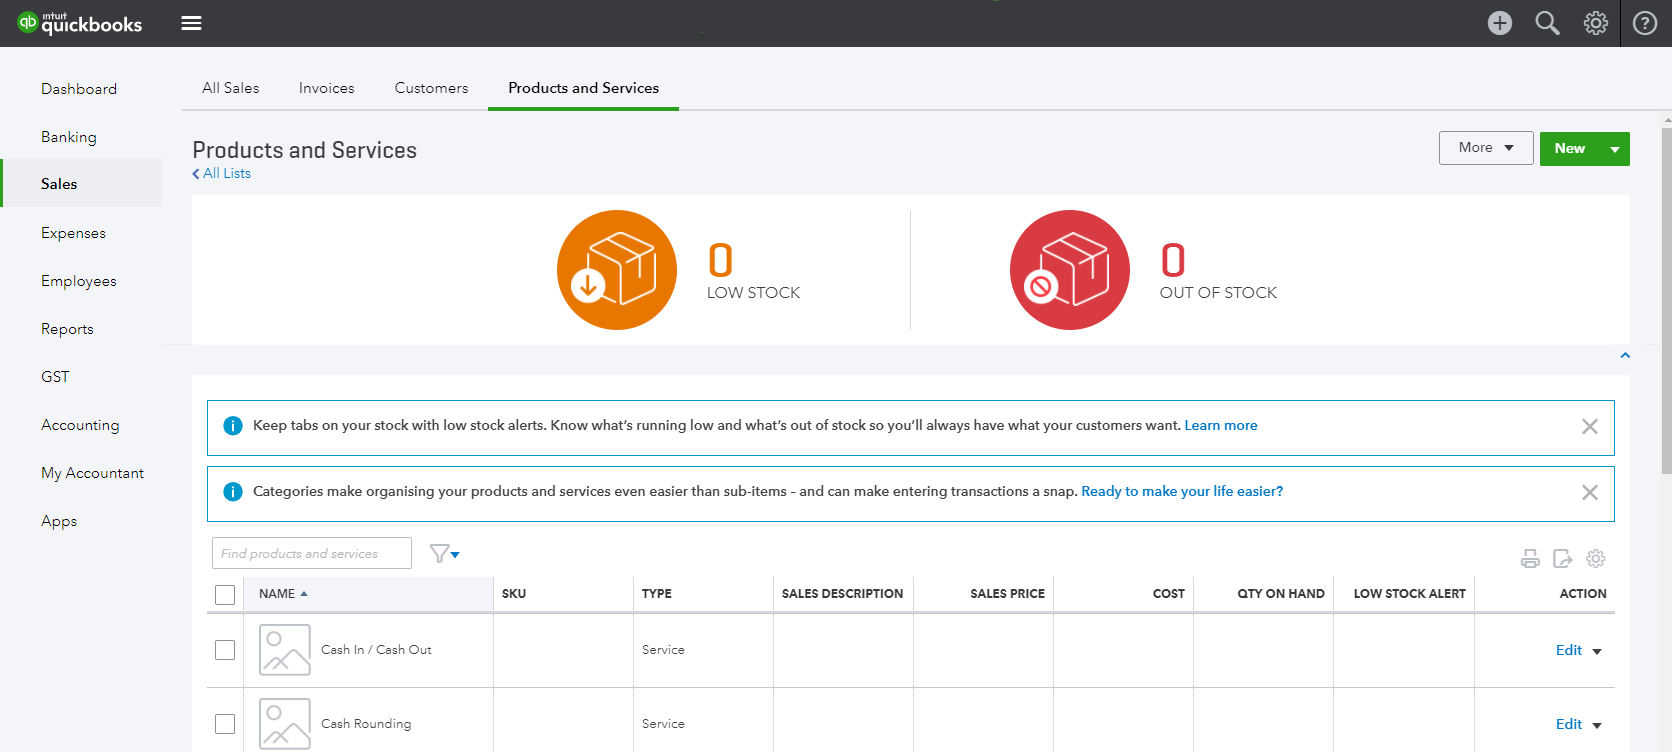Export the products list to file

pos(1563,558)
